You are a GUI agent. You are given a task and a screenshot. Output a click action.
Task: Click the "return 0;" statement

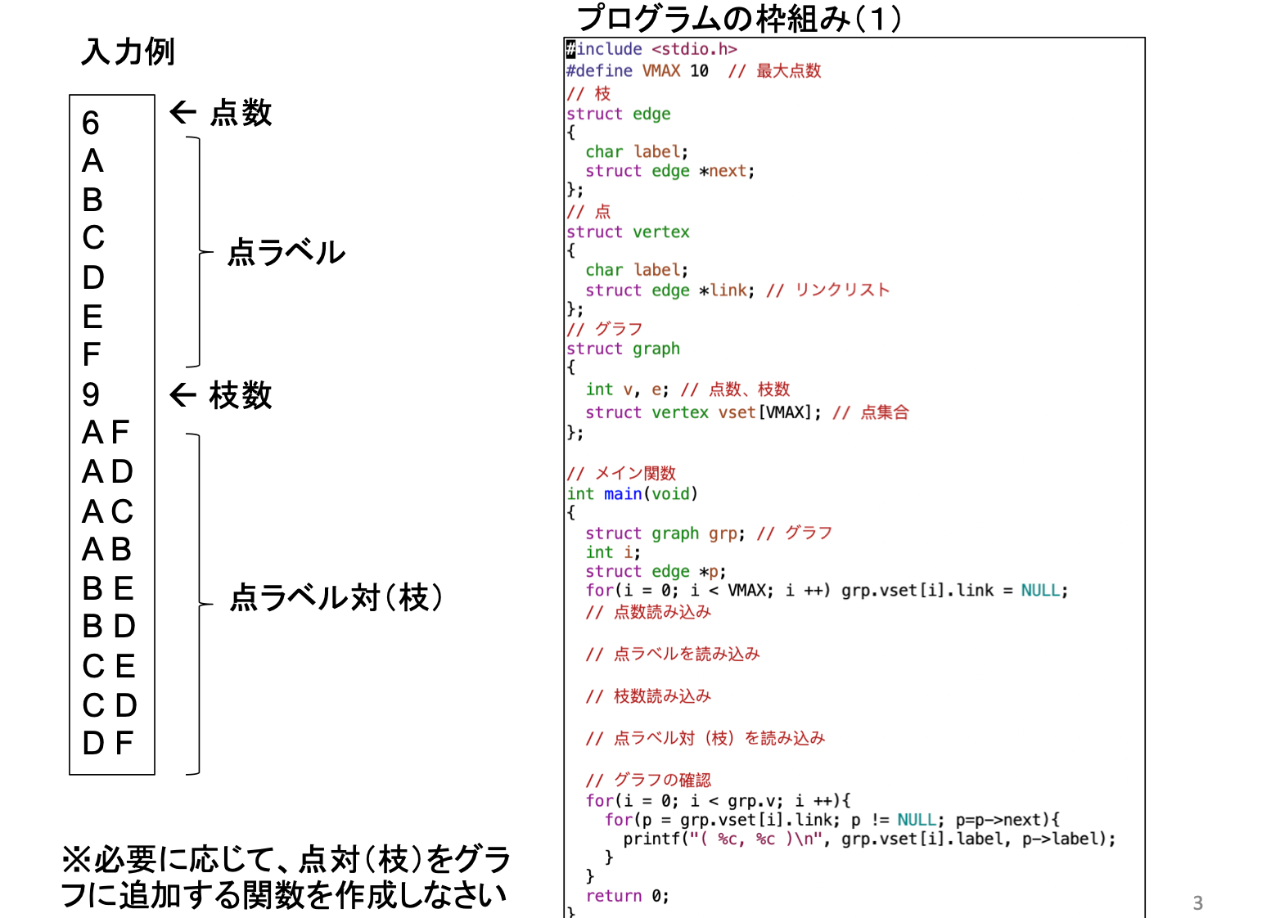click(627, 896)
